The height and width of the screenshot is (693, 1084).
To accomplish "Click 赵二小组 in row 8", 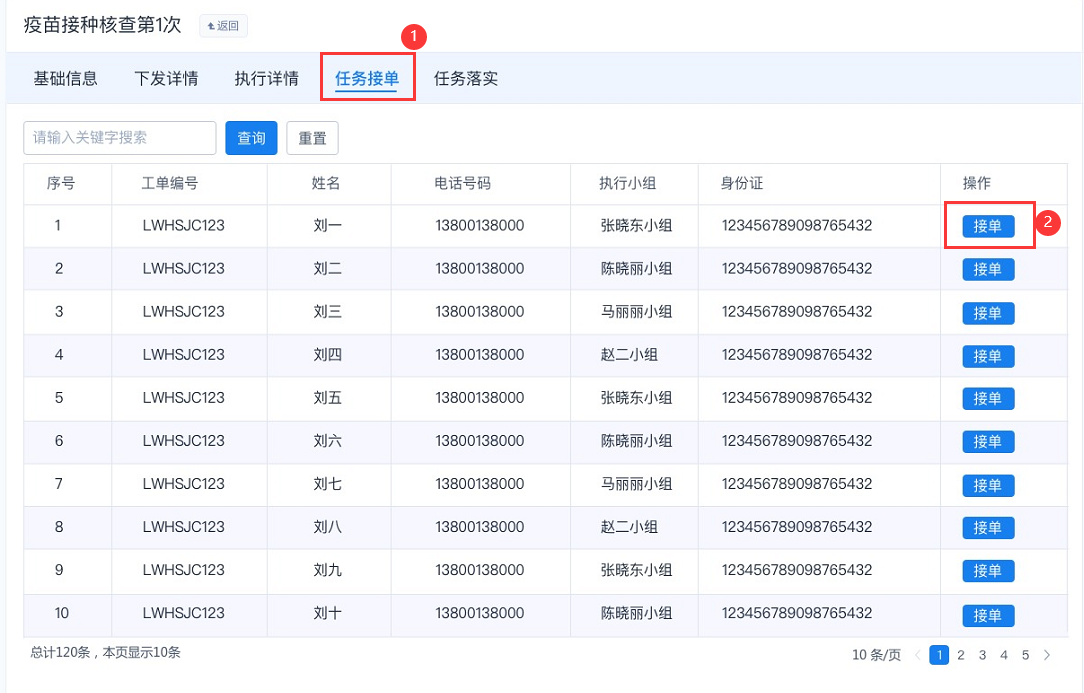I will point(629,527).
